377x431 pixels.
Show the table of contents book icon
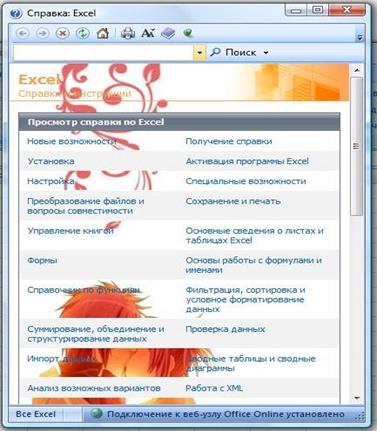coord(168,33)
